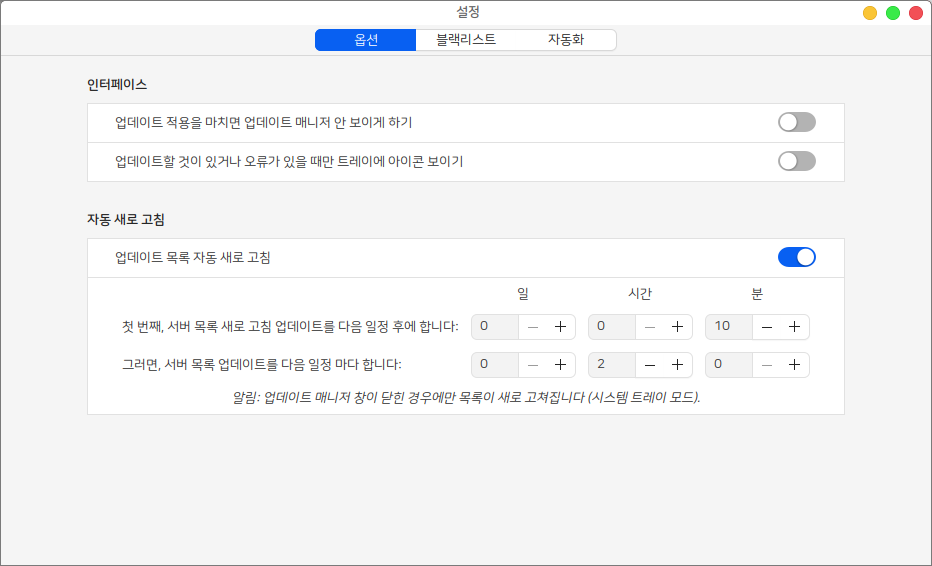The height and width of the screenshot is (566, 932).
Task: Click the recurring refresh 분 input field
Action: coord(727,365)
